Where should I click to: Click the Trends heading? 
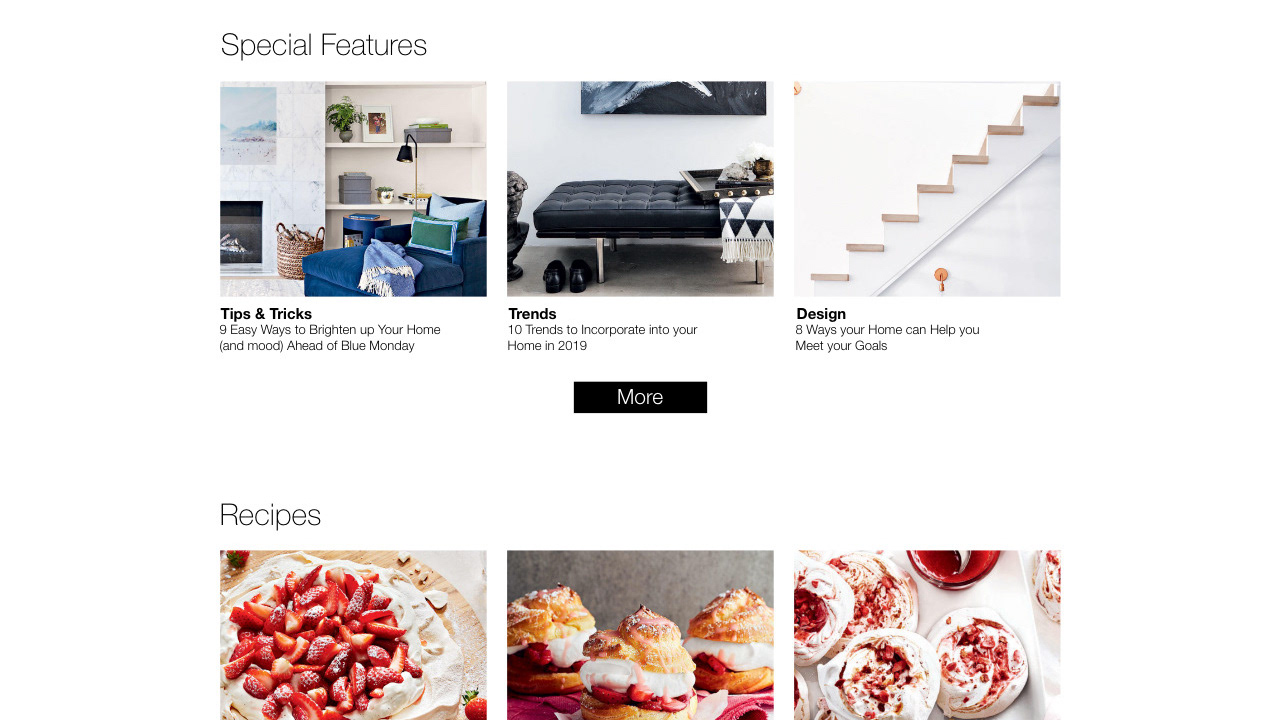pyautogui.click(x=532, y=314)
